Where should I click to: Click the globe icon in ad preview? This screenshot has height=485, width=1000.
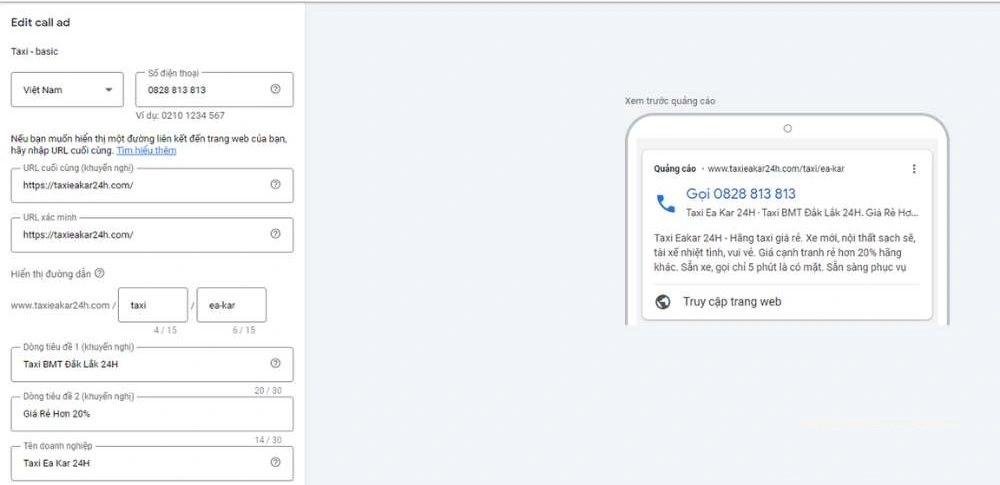[x=663, y=302]
